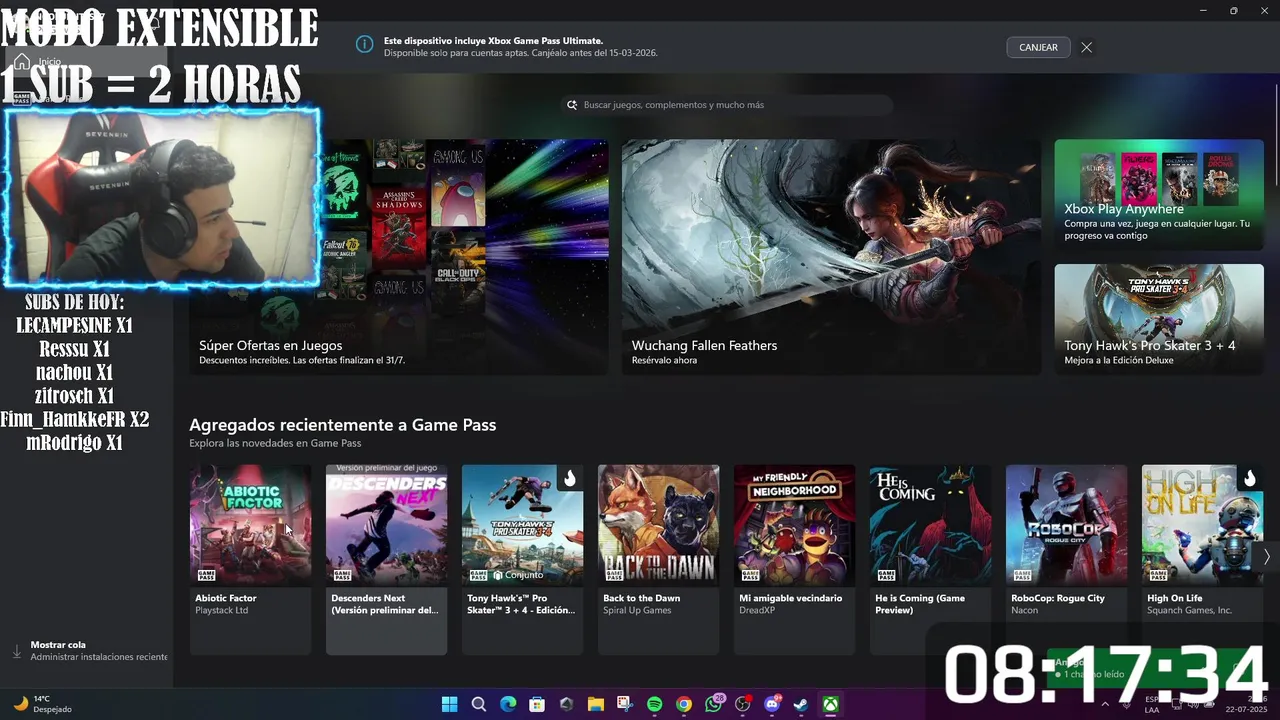This screenshot has width=1280, height=720.
Task: Open the Windows Start menu
Action: (x=449, y=704)
